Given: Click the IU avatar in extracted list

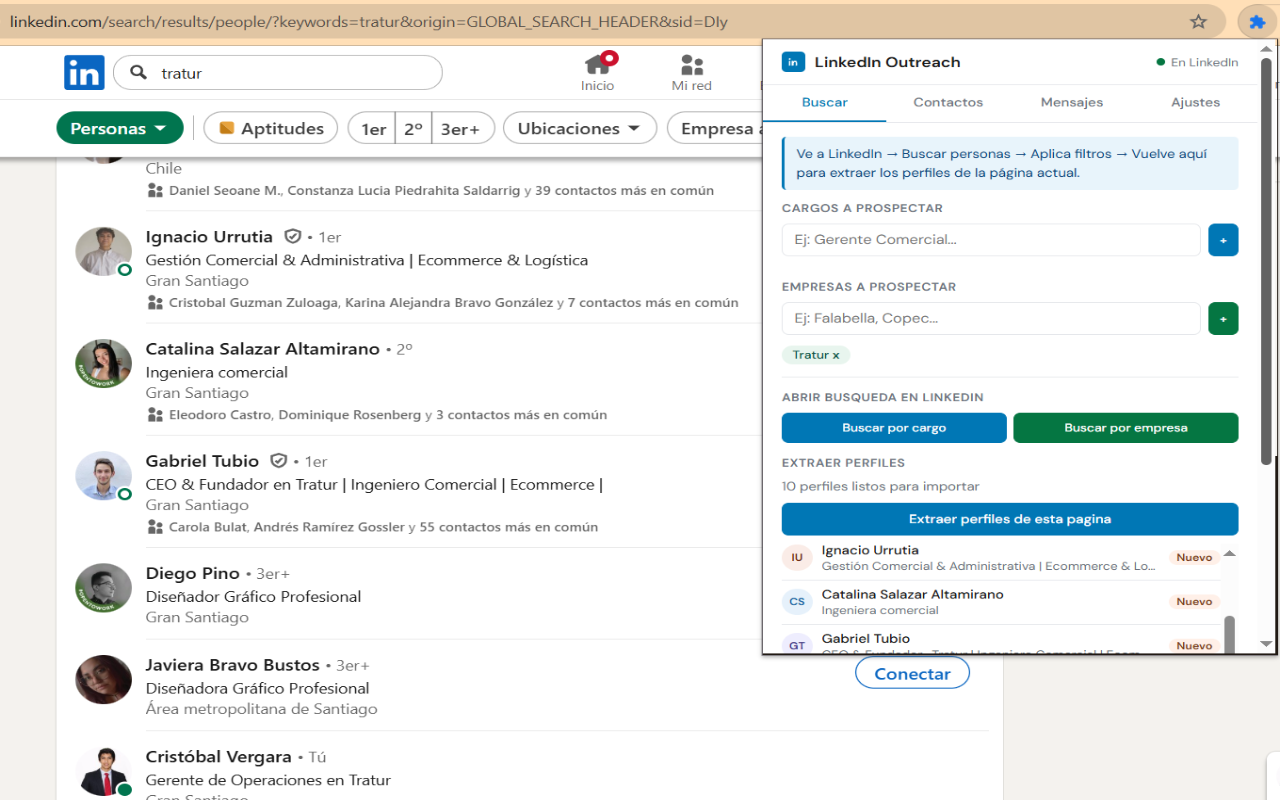Looking at the screenshot, I should point(797,558).
